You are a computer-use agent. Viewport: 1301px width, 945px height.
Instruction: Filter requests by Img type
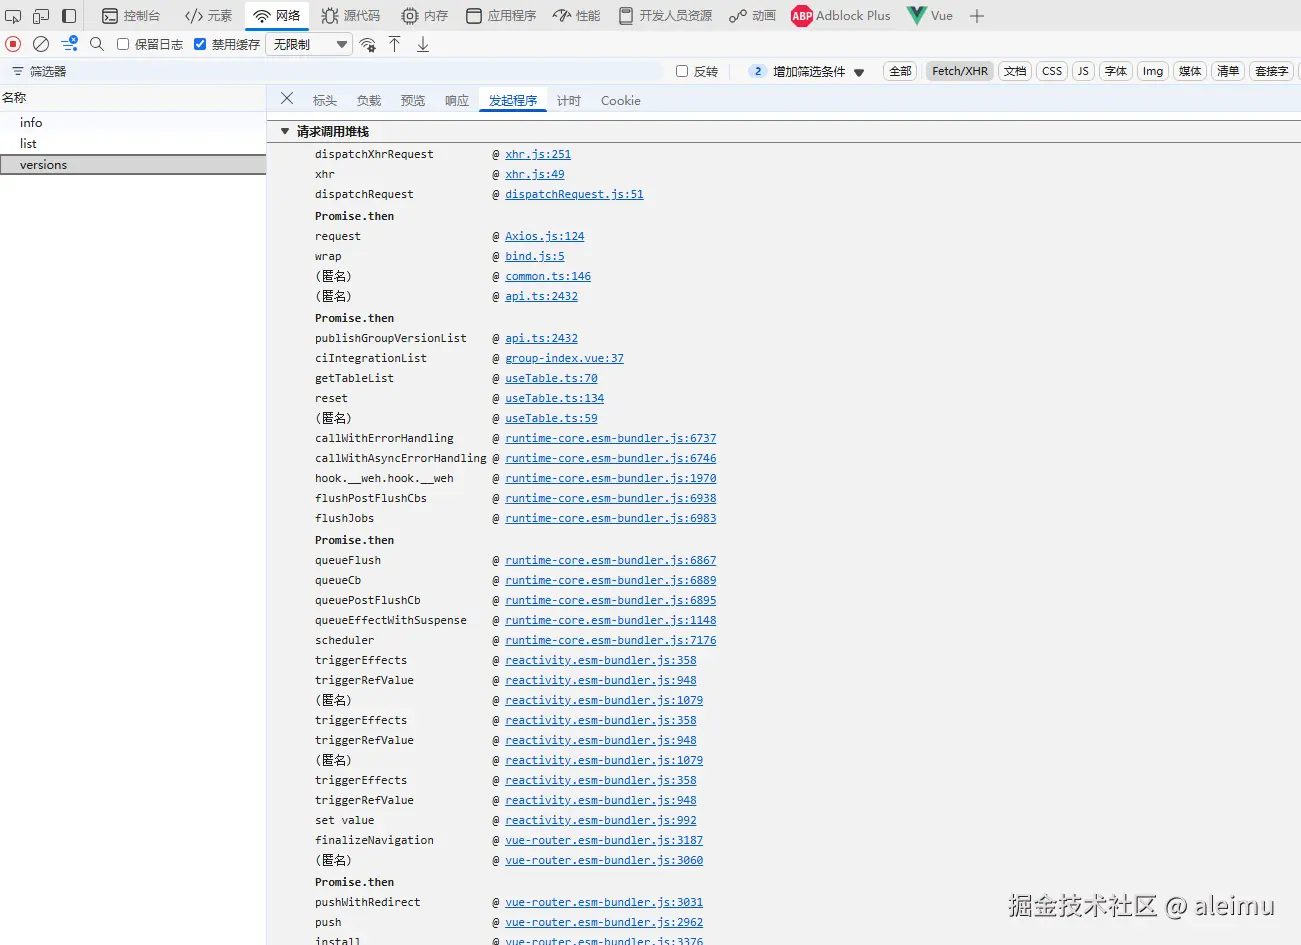click(x=1153, y=71)
